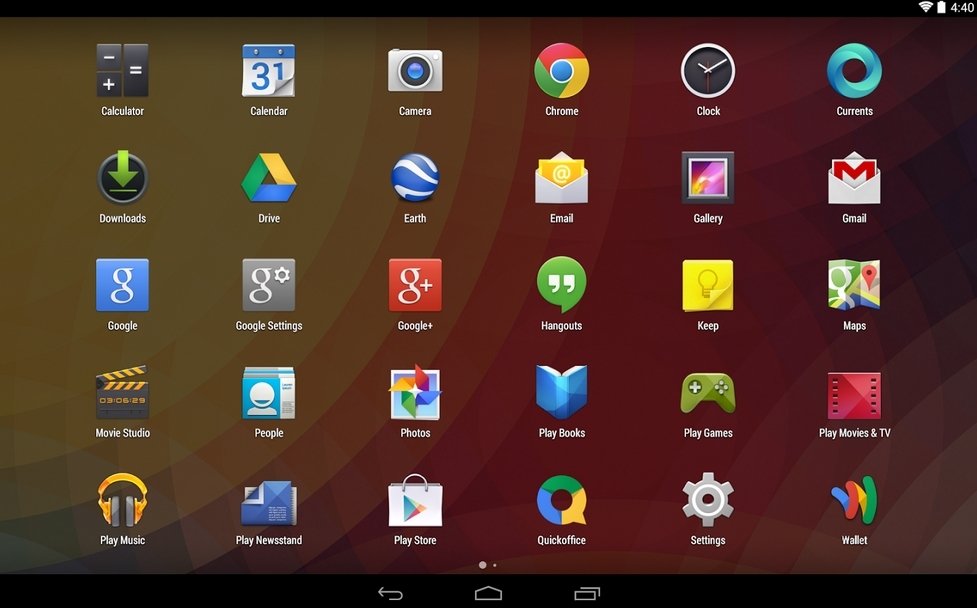This screenshot has height=608, width=977.
Task: Tap the Android Back navigation button
Action: 391,594
